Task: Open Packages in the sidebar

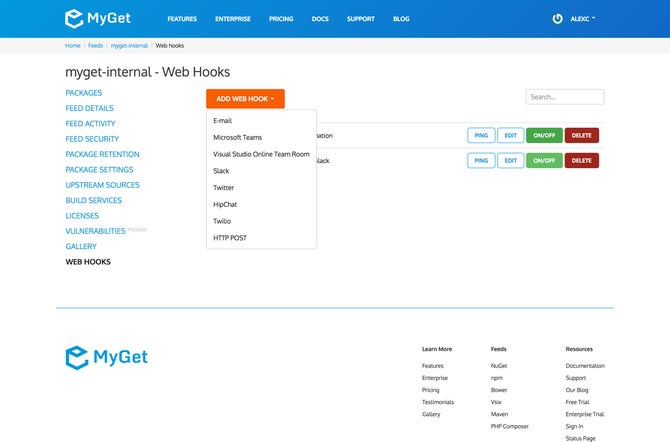Action: click(84, 93)
